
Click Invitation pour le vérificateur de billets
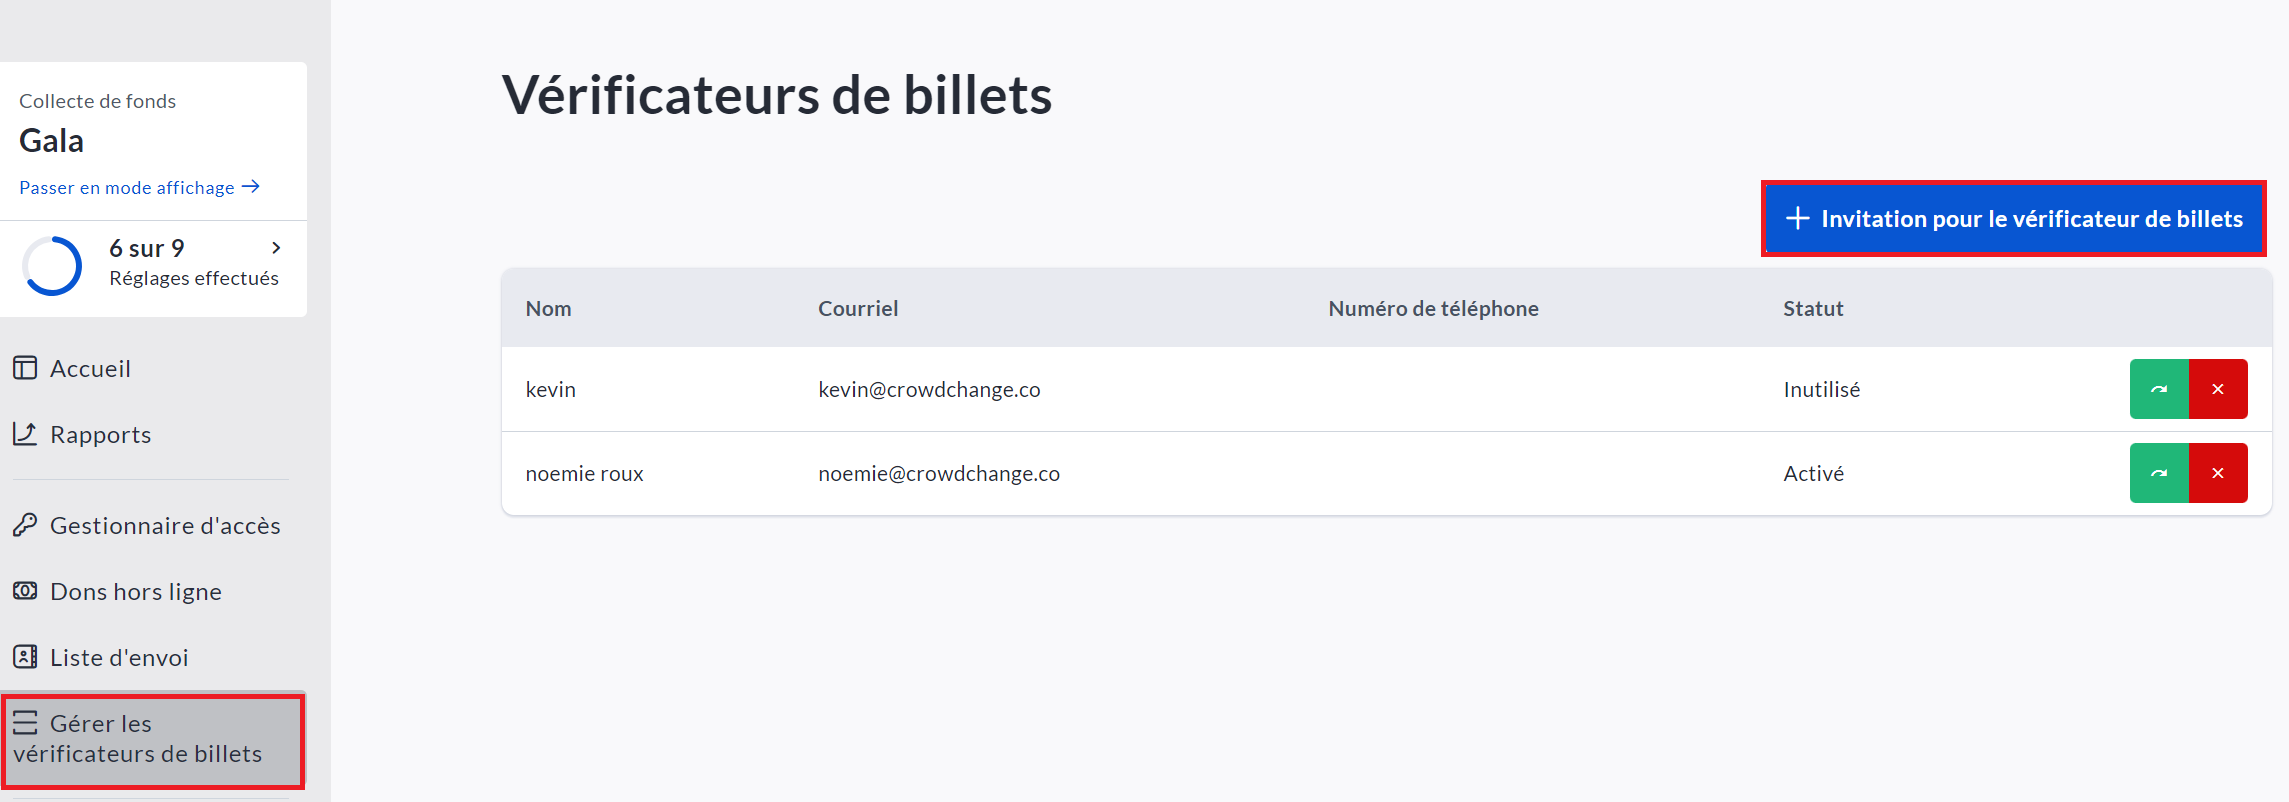pyautogui.click(x=2013, y=219)
